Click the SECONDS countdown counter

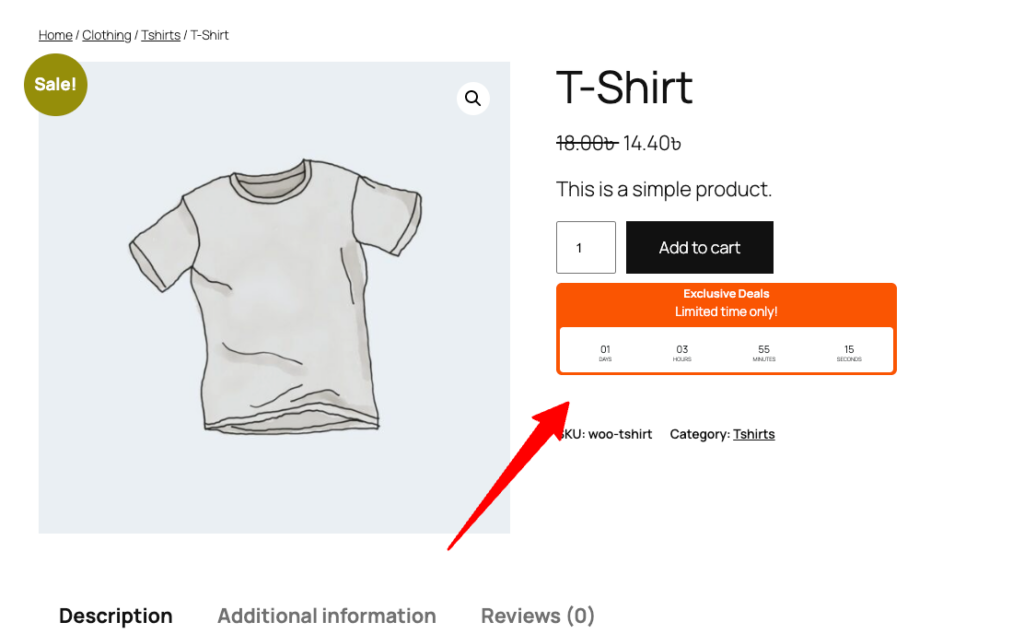coord(848,352)
